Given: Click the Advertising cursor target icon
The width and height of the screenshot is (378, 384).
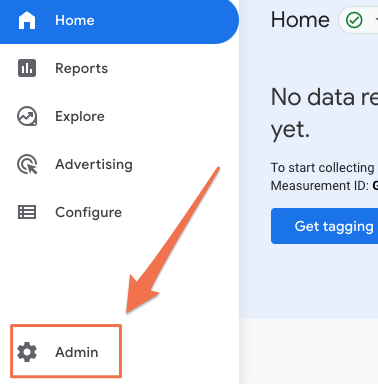Looking at the screenshot, I should pos(27,164).
